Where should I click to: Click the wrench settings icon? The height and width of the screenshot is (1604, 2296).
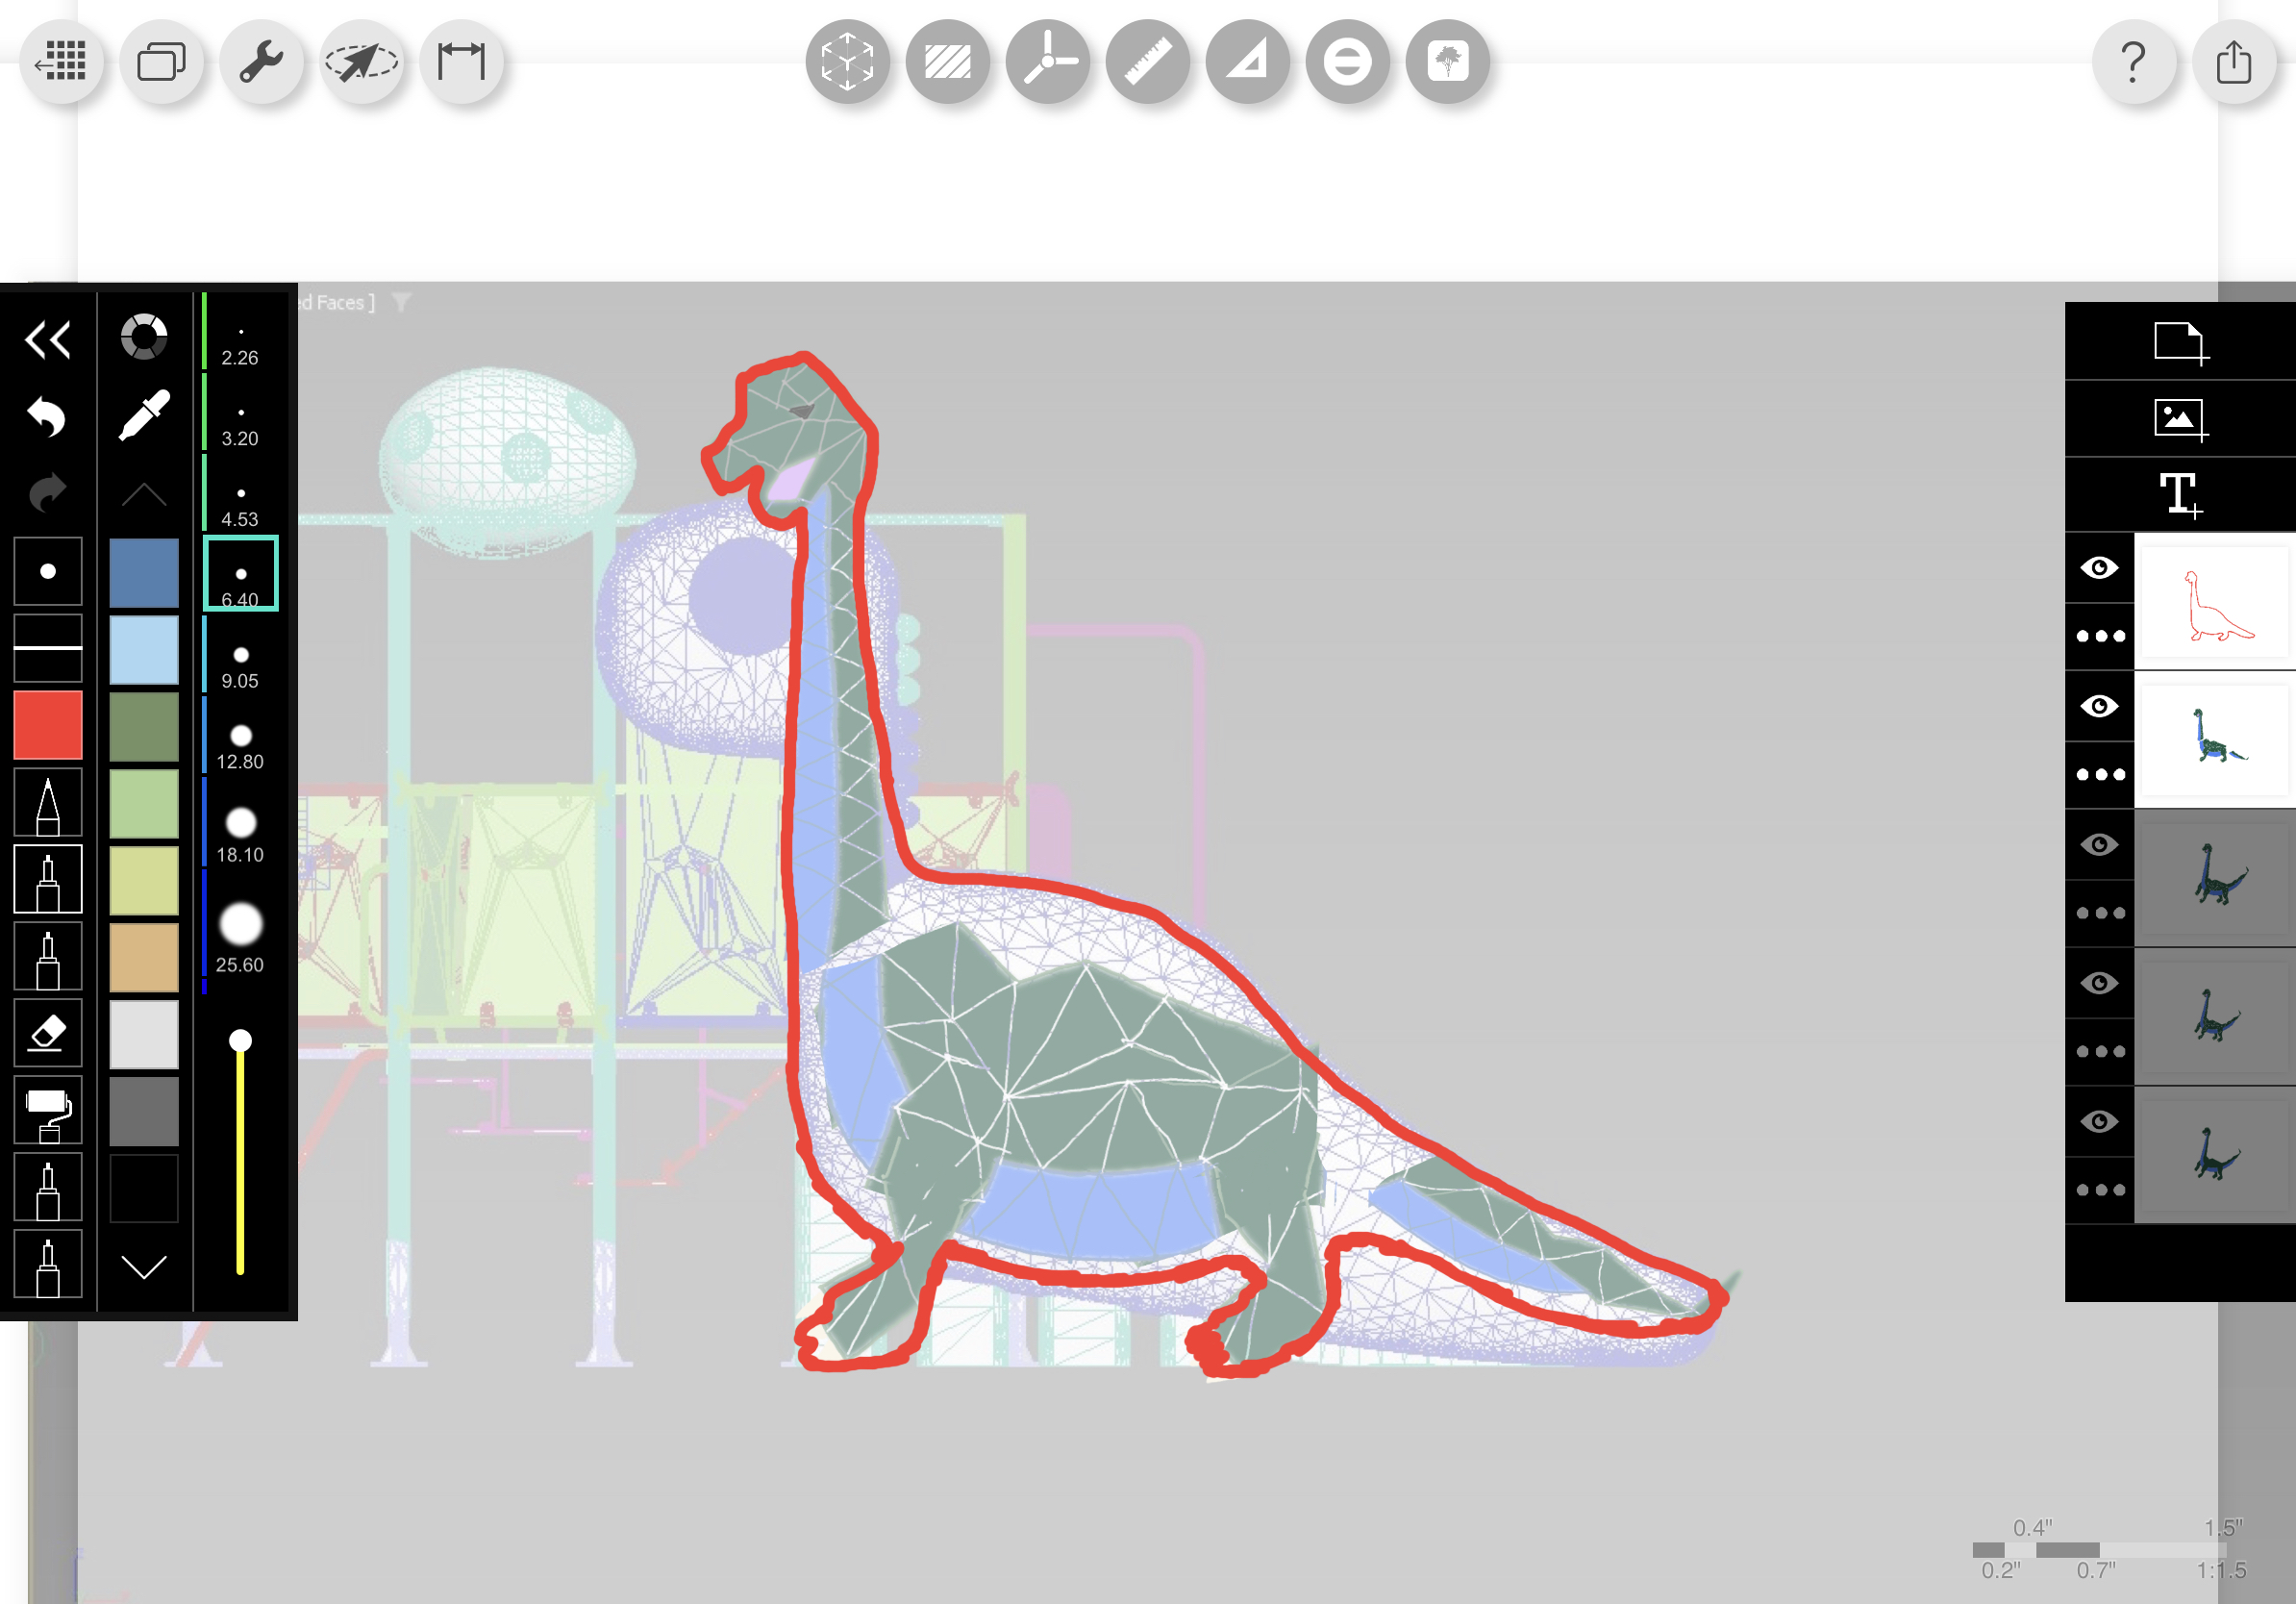click(x=261, y=62)
